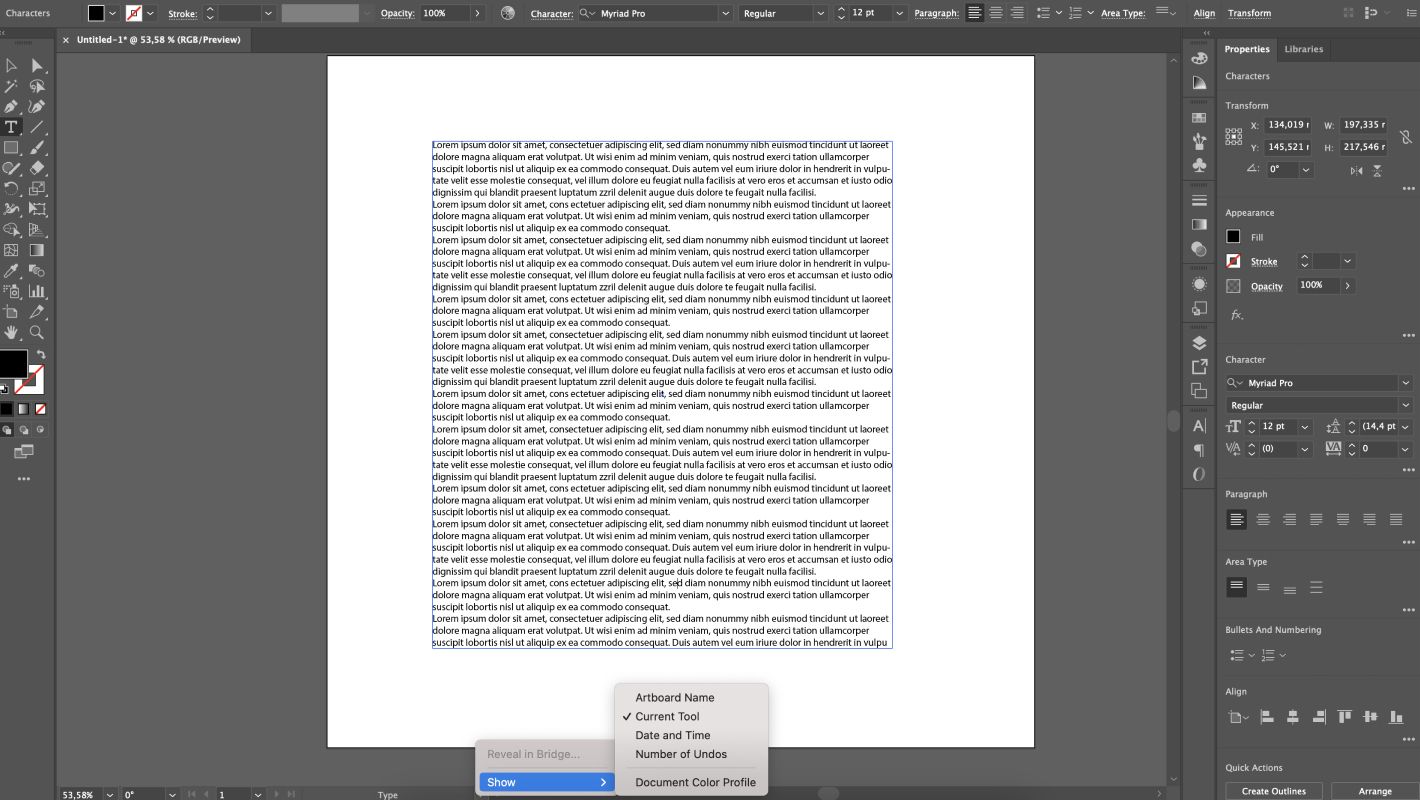1420x800 pixels.
Task: Choose the Column Graph tool
Action: 37,292
